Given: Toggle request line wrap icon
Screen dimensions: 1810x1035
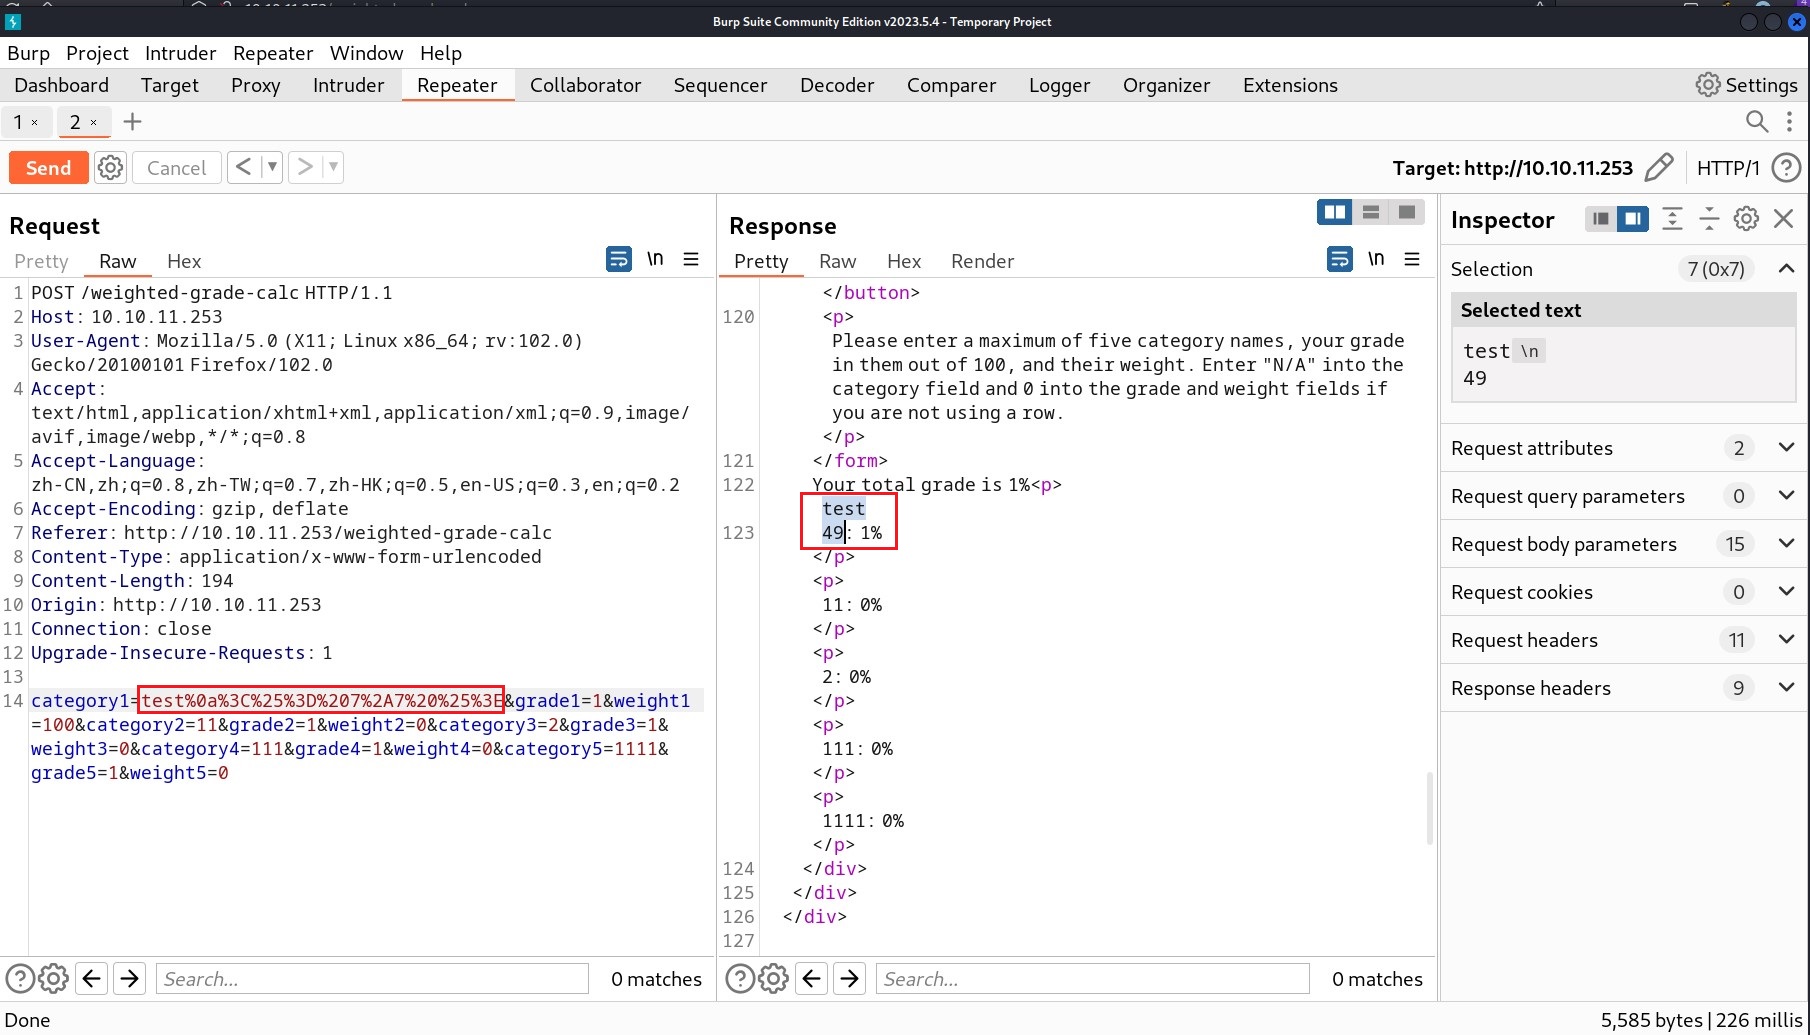Looking at the screenshot, I should click(x=619, y=259).
